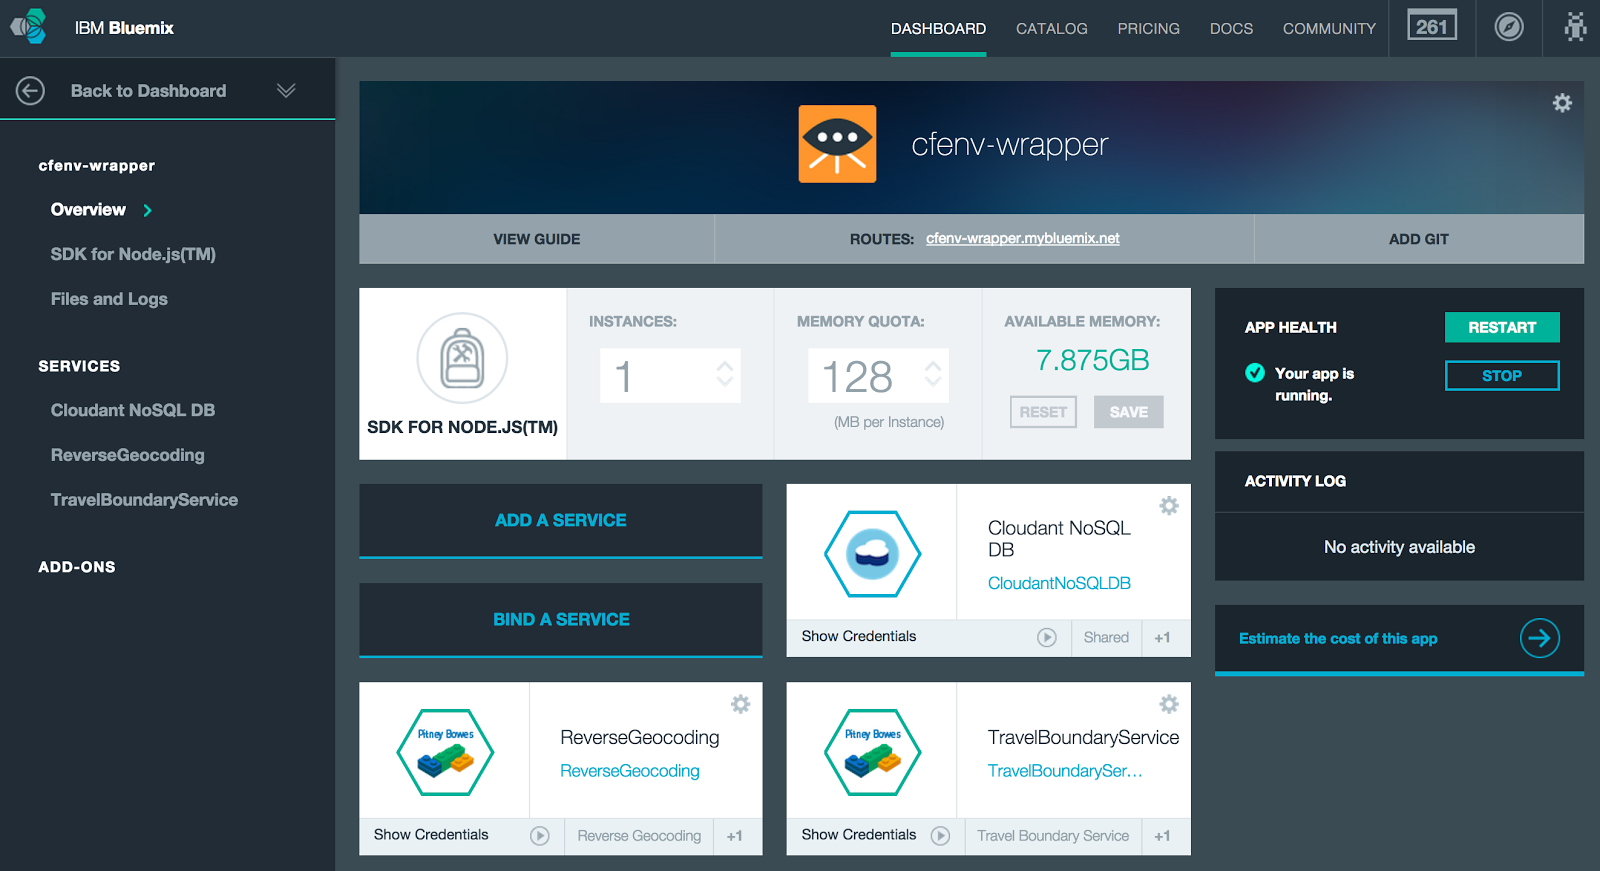Adjust the Instances stepper arrows

pyautogui.click(x=725, y=375)
